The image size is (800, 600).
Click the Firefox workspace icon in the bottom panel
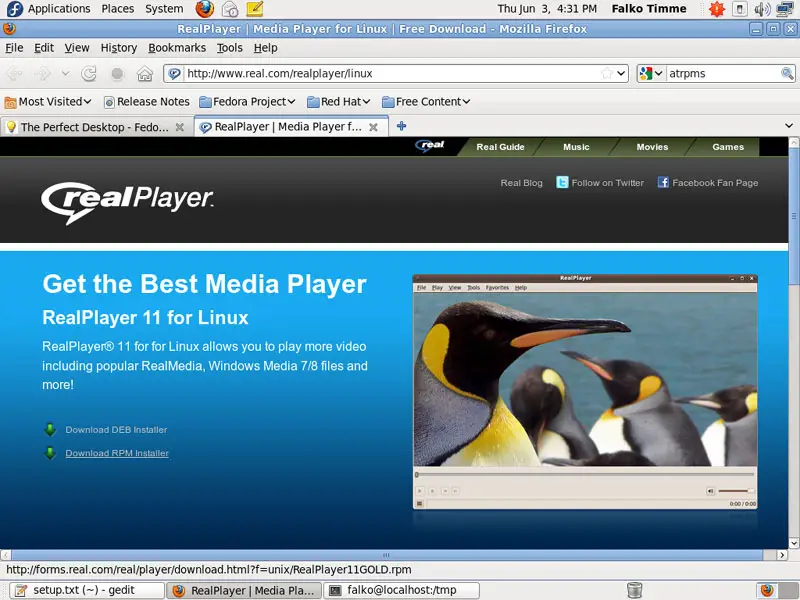[x=766, y=590]
